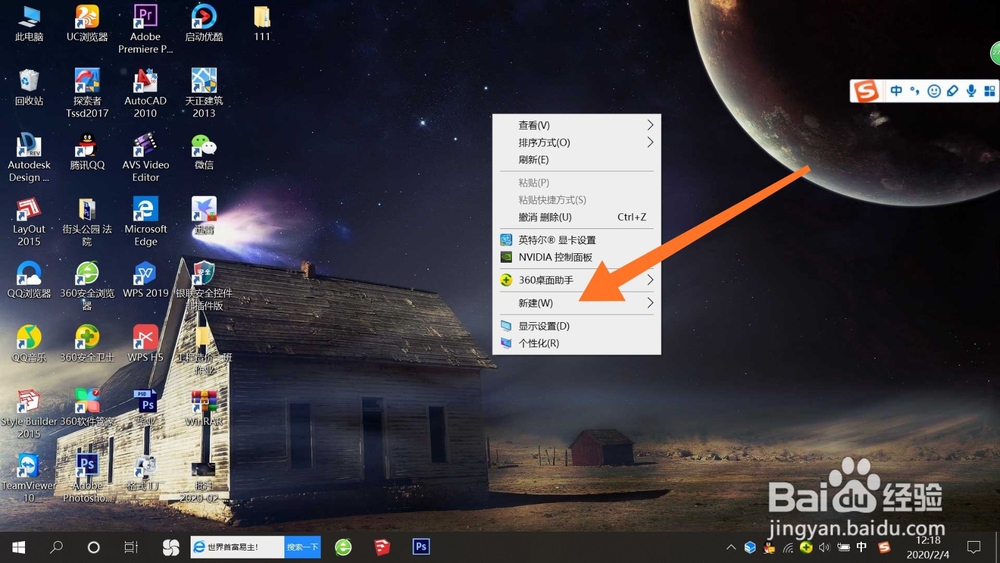Open the notification center icon
Image resolution: width=1000 pixels, height=563 pixels.
(974, 547)
